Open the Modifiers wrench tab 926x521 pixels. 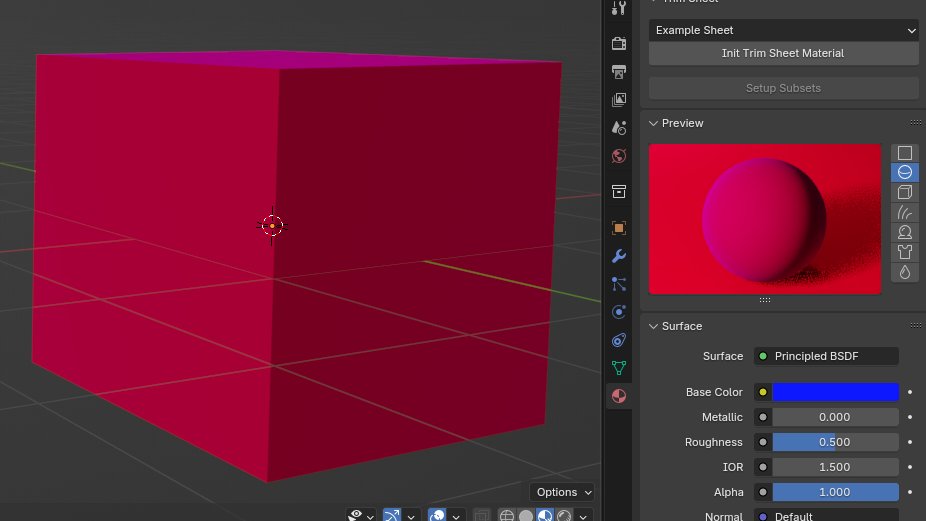618,256
